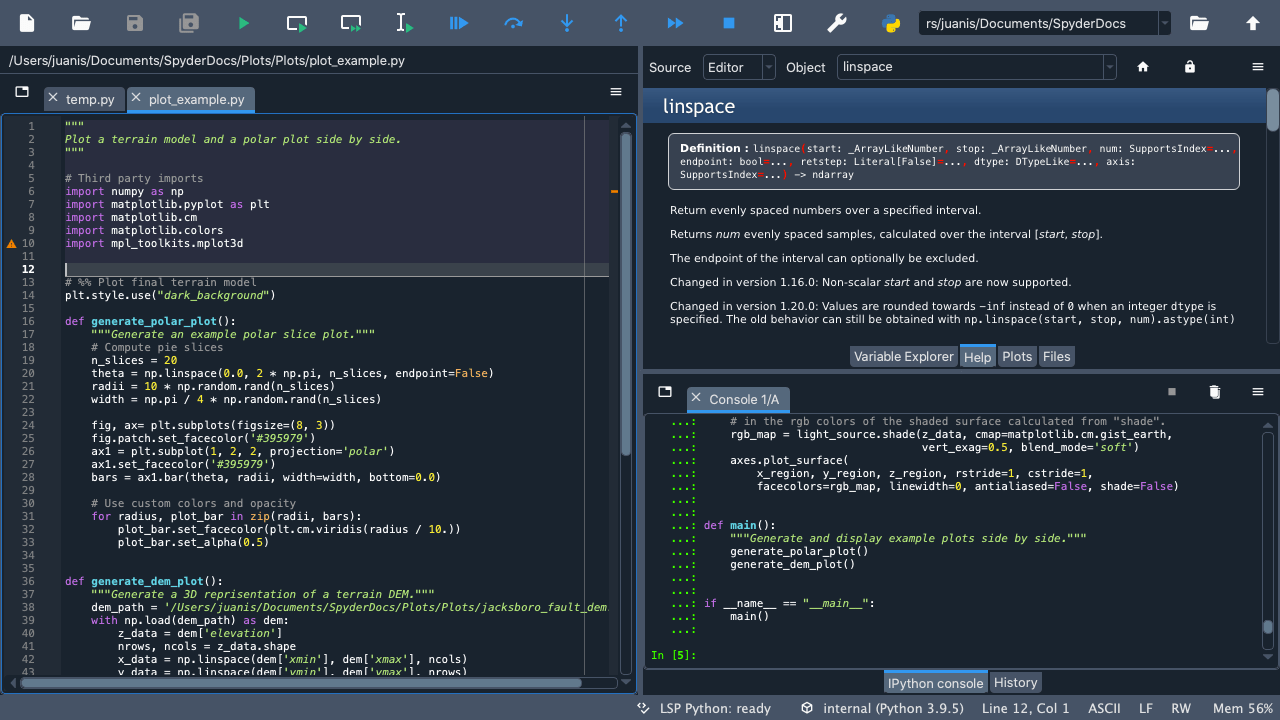
Task: Open the editor pane options menu
Action: 616,92
